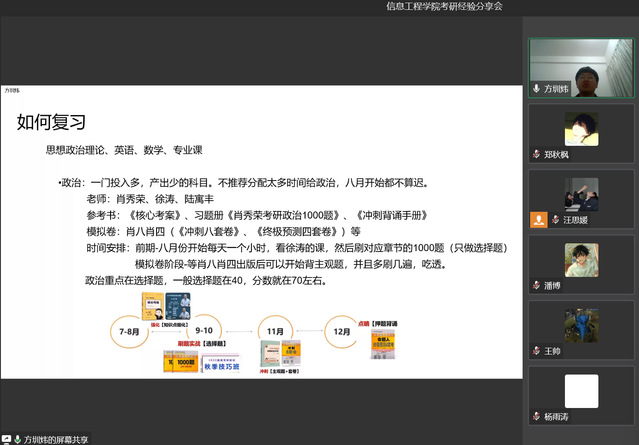Click the muted mic icon beside 杨雨涛
This screenshot has width=639, height=445.
tap(536, 416)
